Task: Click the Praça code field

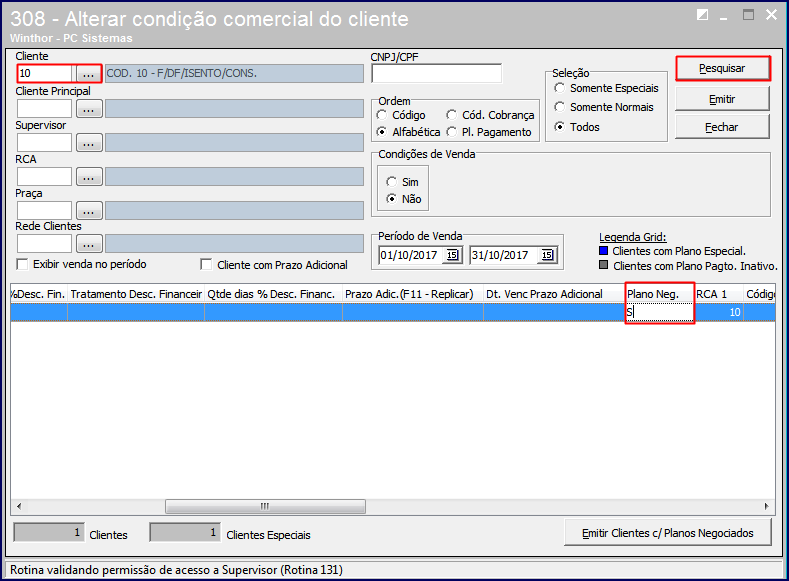Action: (x=45, y=211)
